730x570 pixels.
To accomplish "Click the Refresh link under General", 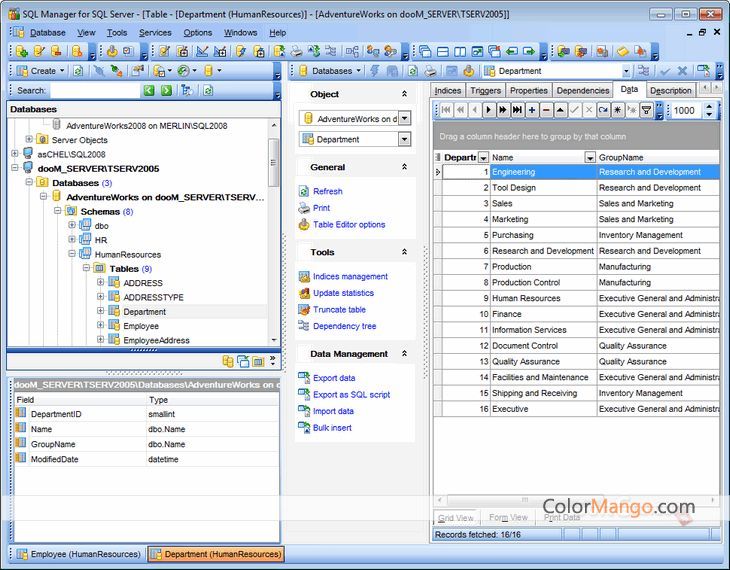I will coord(327,191).
